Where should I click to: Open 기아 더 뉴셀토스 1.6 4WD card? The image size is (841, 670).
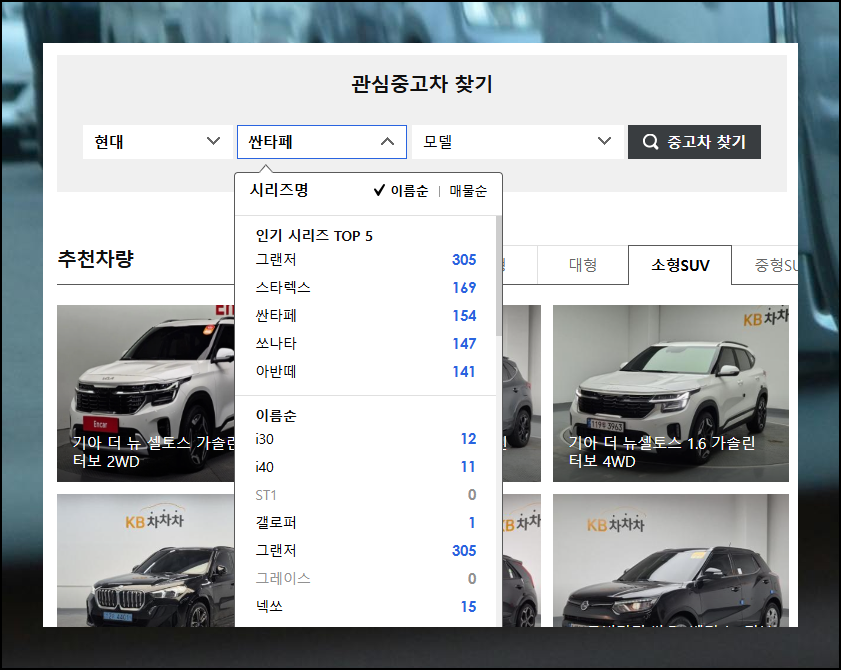tap(670, 393)
